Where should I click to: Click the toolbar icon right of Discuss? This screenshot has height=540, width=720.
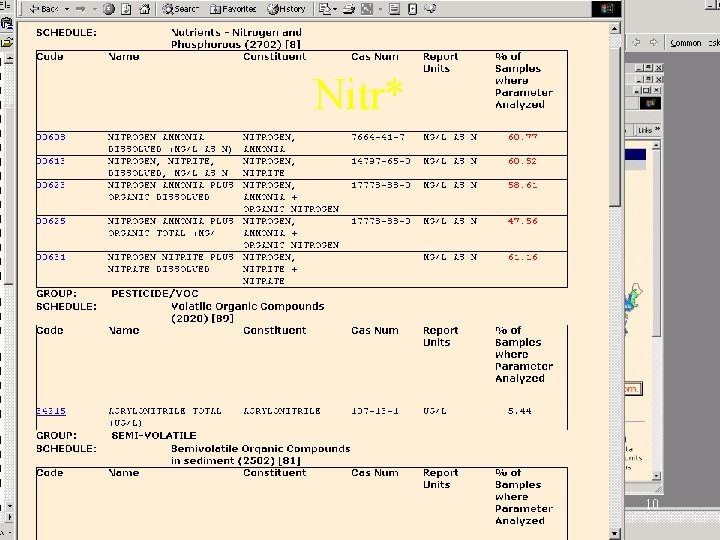412,9
